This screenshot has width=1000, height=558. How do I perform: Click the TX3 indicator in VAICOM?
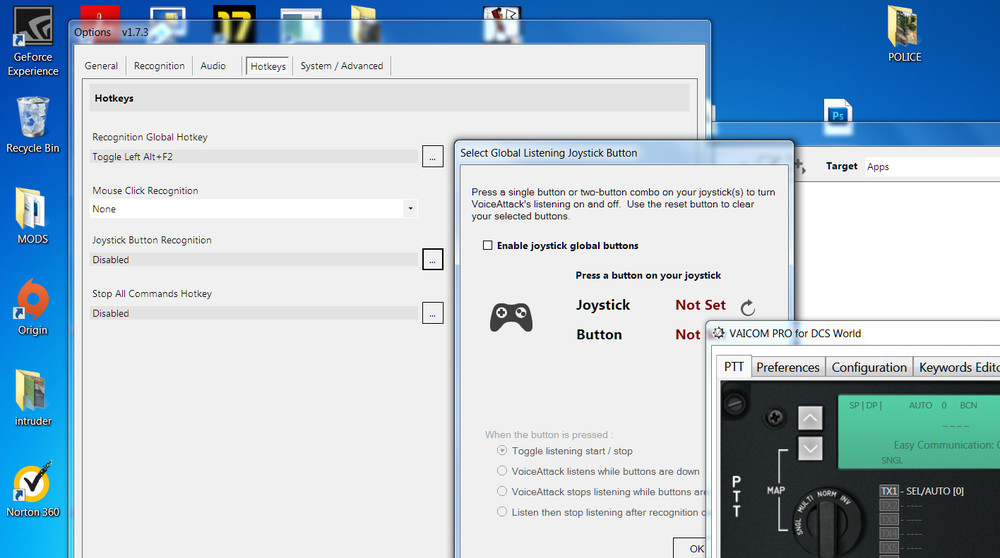889,519
